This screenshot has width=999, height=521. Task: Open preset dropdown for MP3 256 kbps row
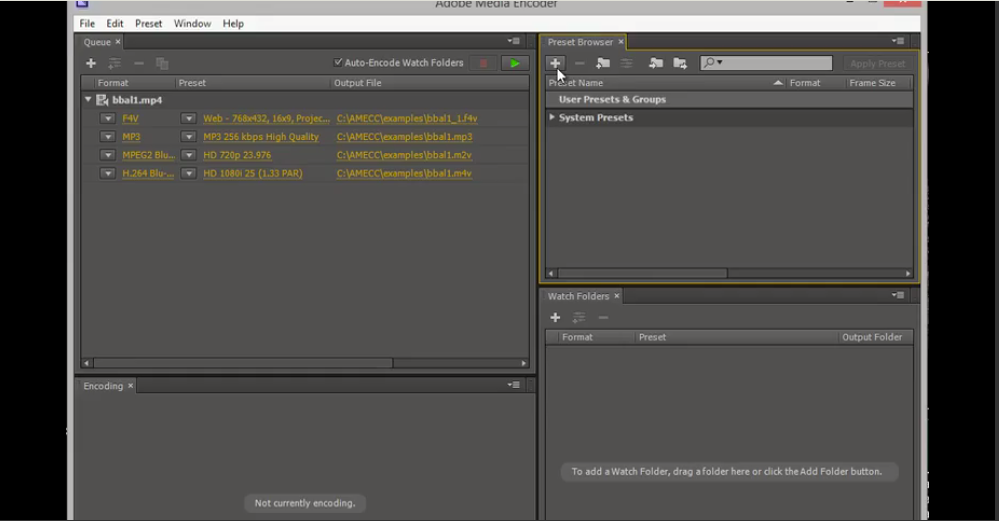click(188, 136)
